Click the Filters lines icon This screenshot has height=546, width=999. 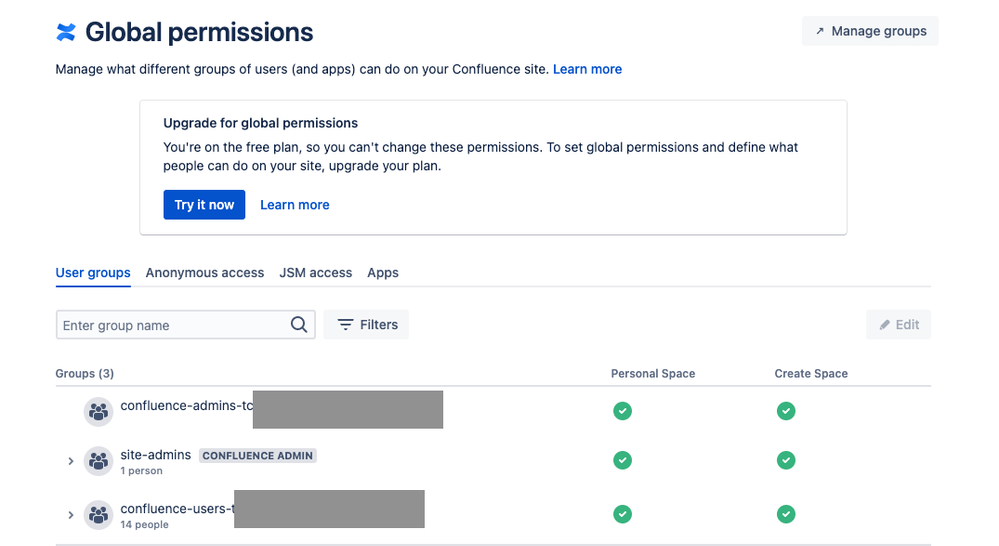pos(345,325)
